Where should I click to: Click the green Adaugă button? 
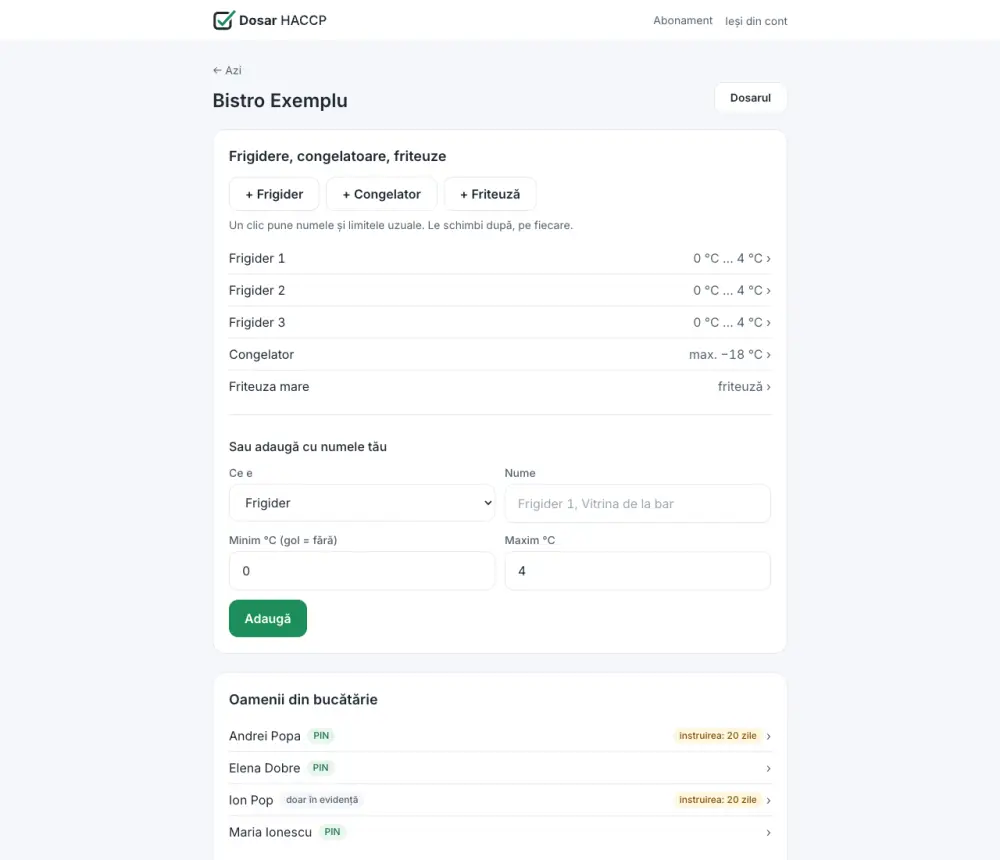pyautogui.click(x=268, y=618)
